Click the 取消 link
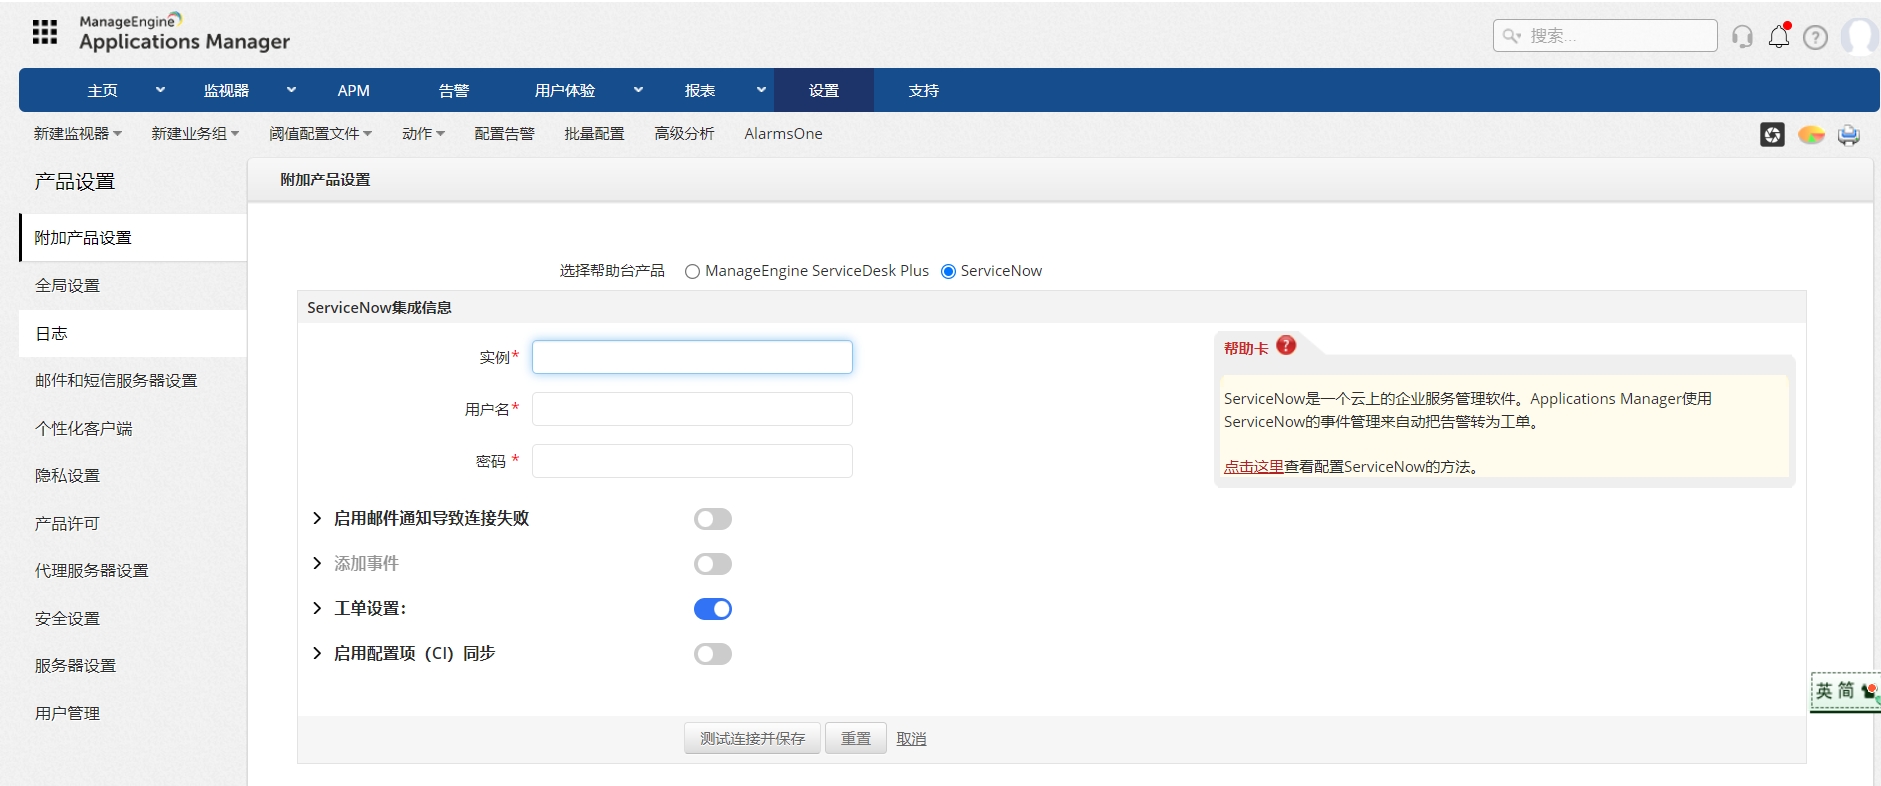 pos(911,738)
